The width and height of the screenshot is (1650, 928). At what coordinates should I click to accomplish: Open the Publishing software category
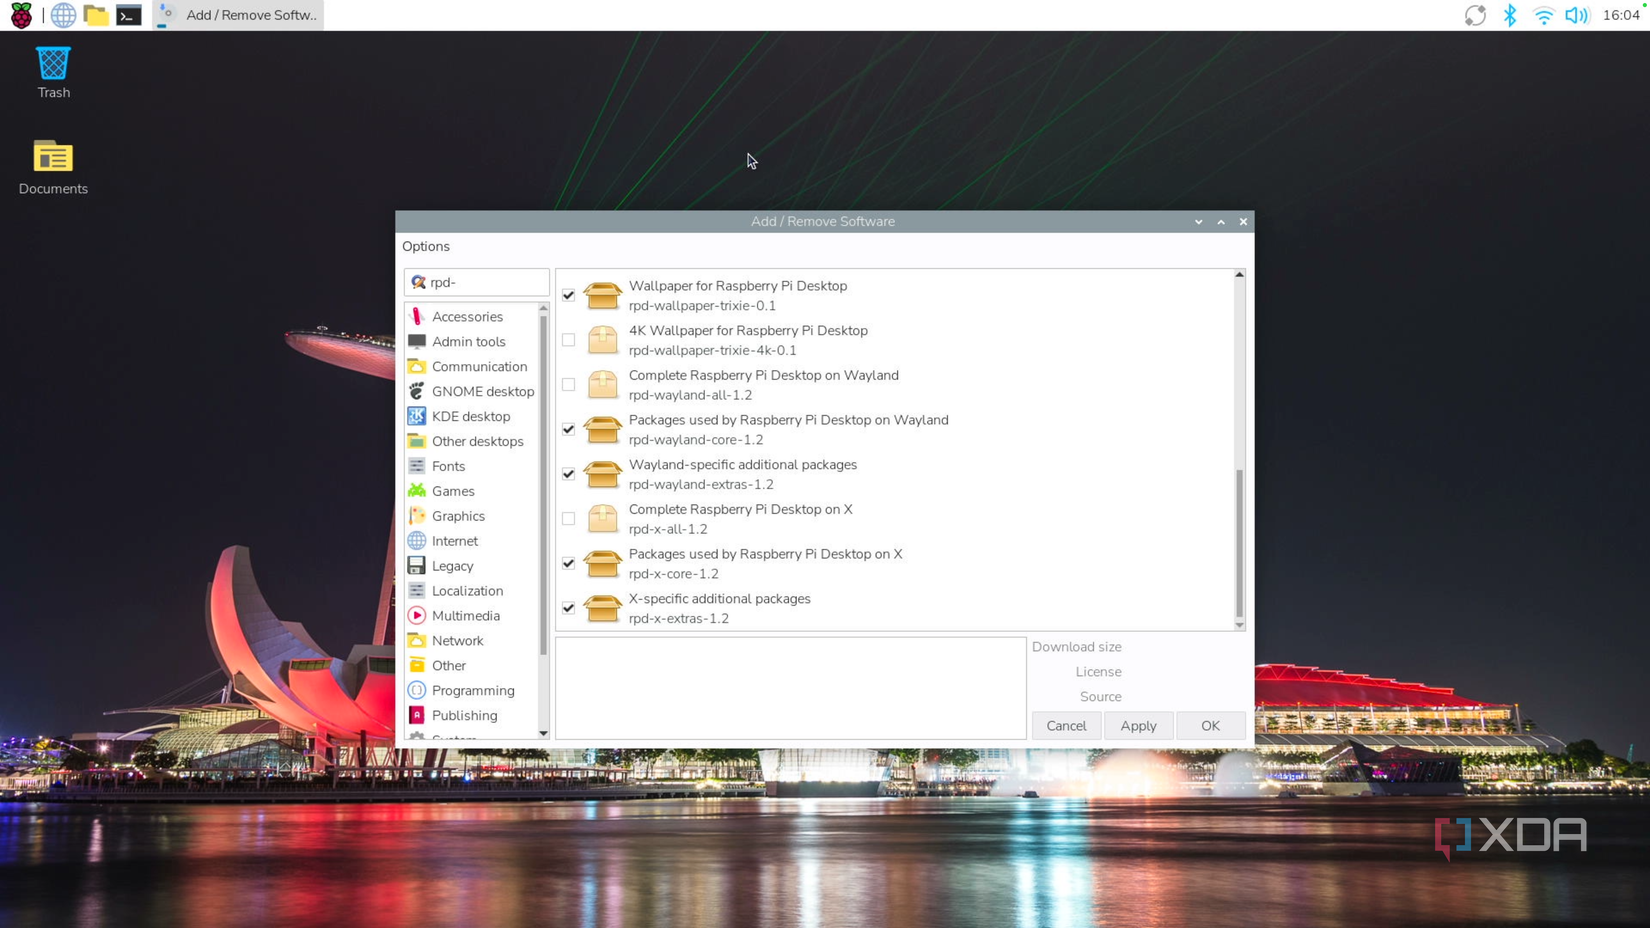464,715
